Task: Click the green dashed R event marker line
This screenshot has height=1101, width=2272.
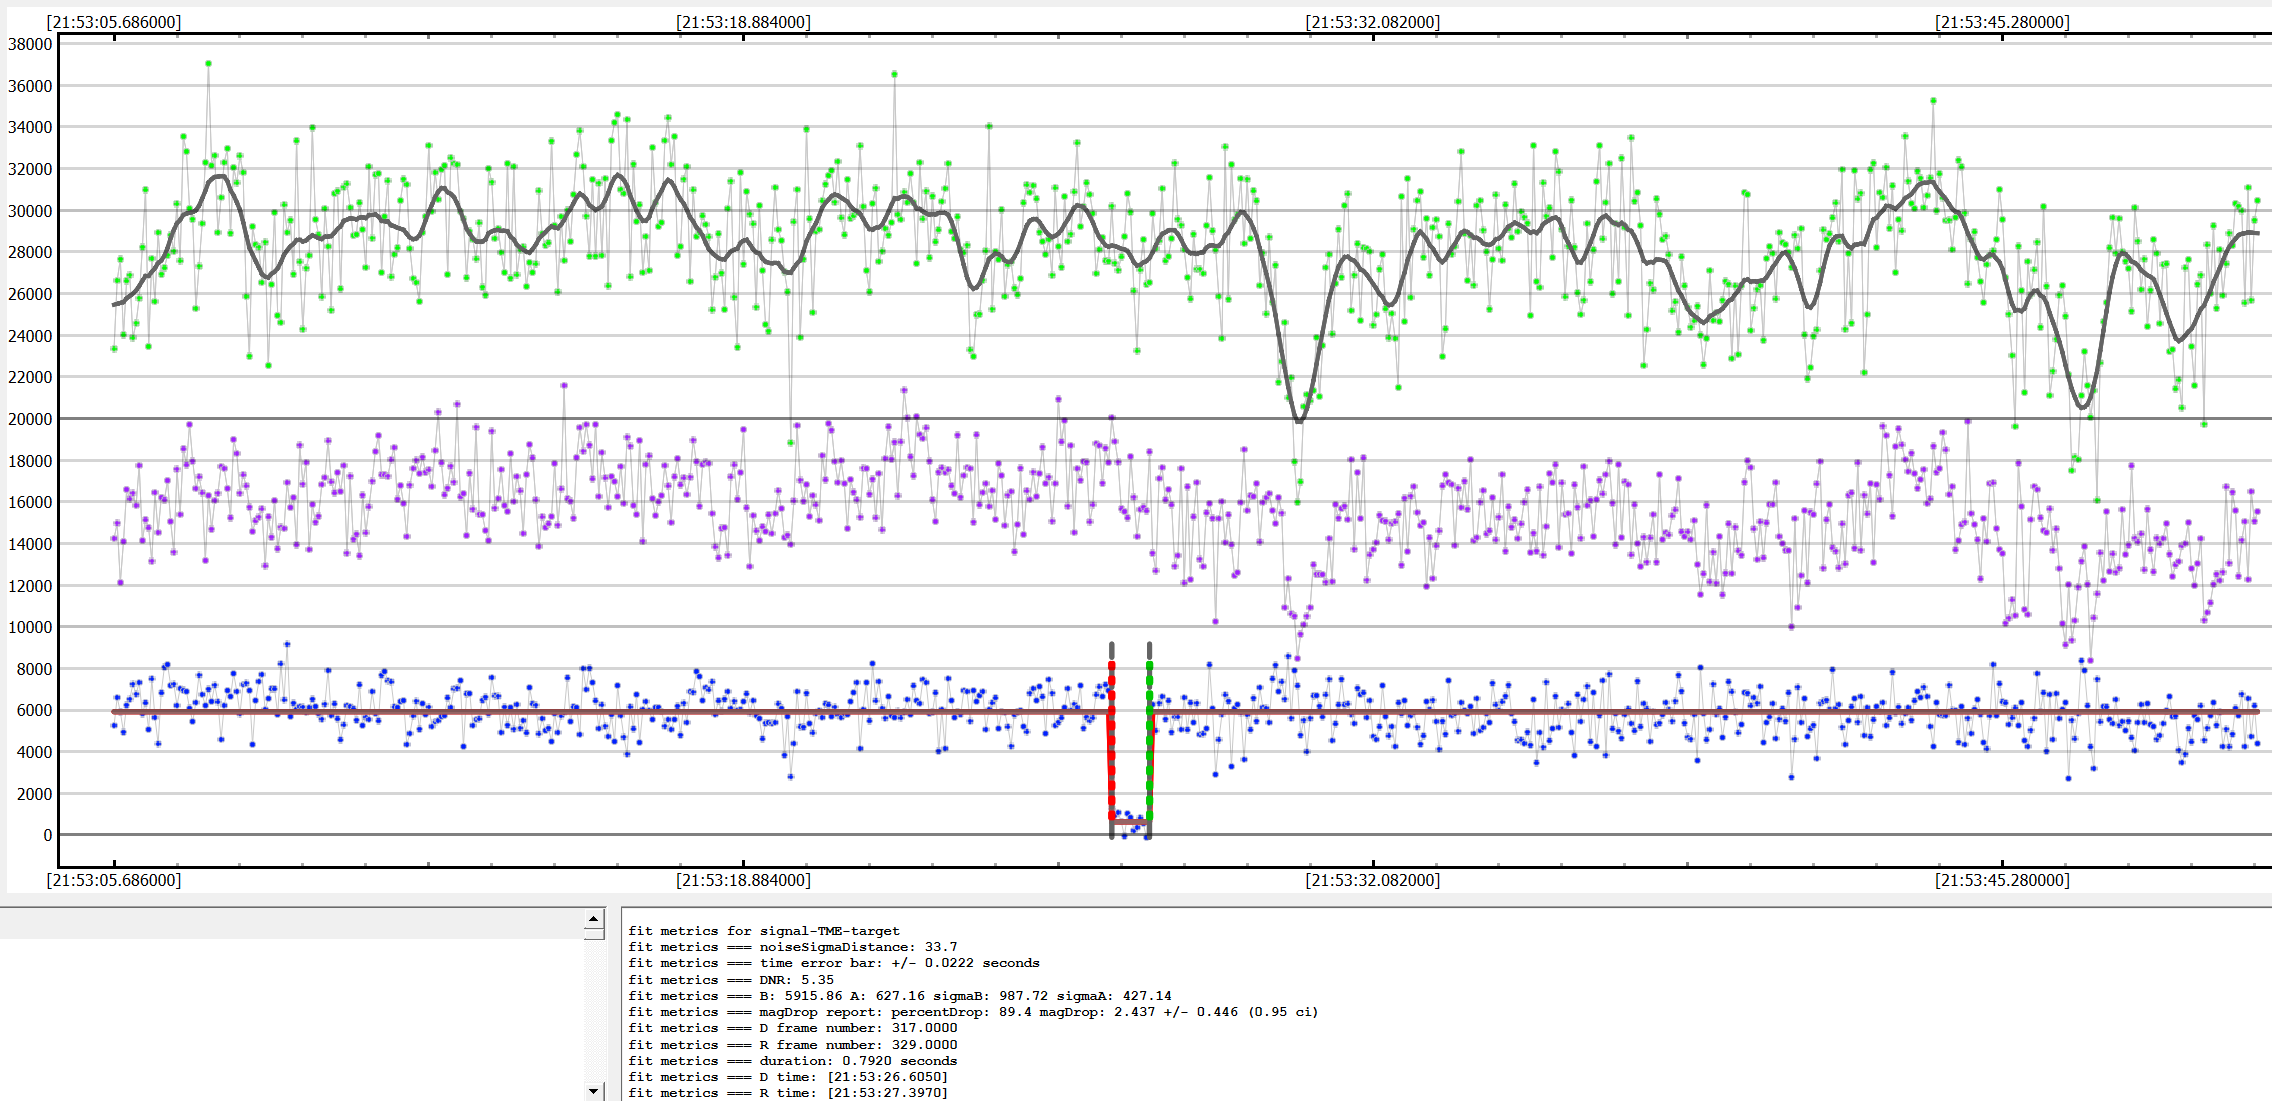Action: click(x=1150, y=741)
